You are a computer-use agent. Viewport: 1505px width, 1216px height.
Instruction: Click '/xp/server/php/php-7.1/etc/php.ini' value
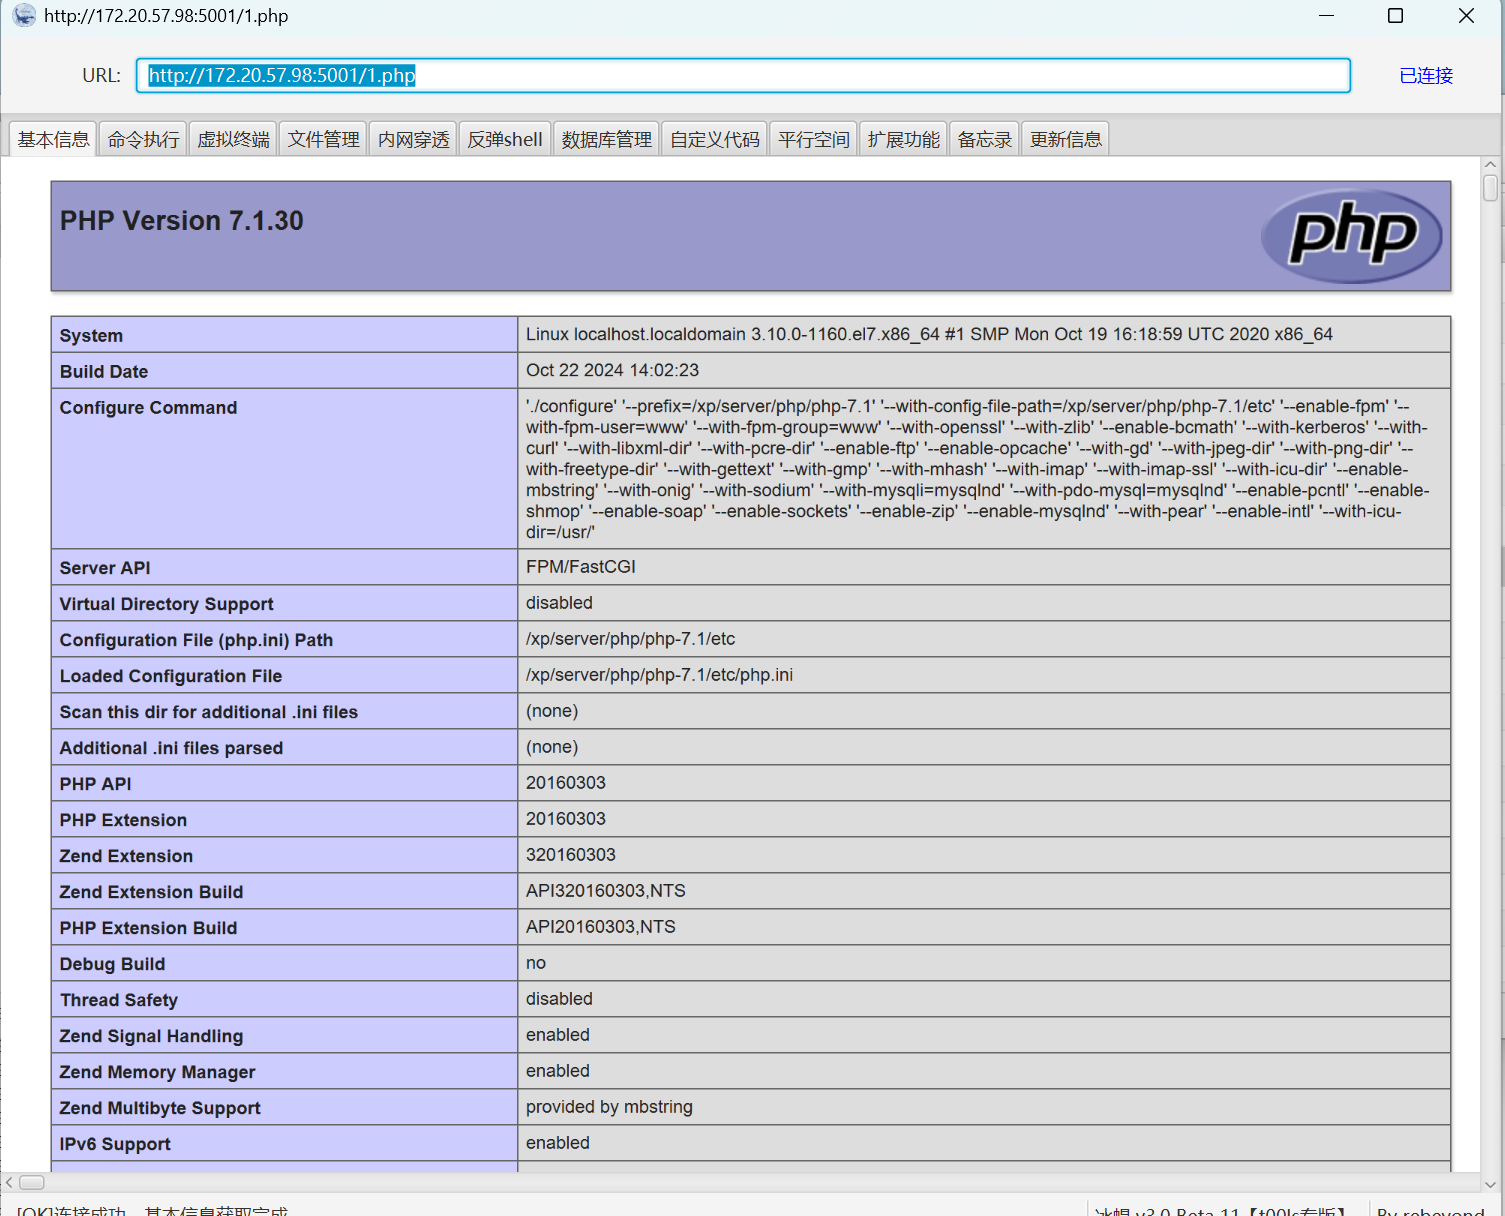coord(660,674)
